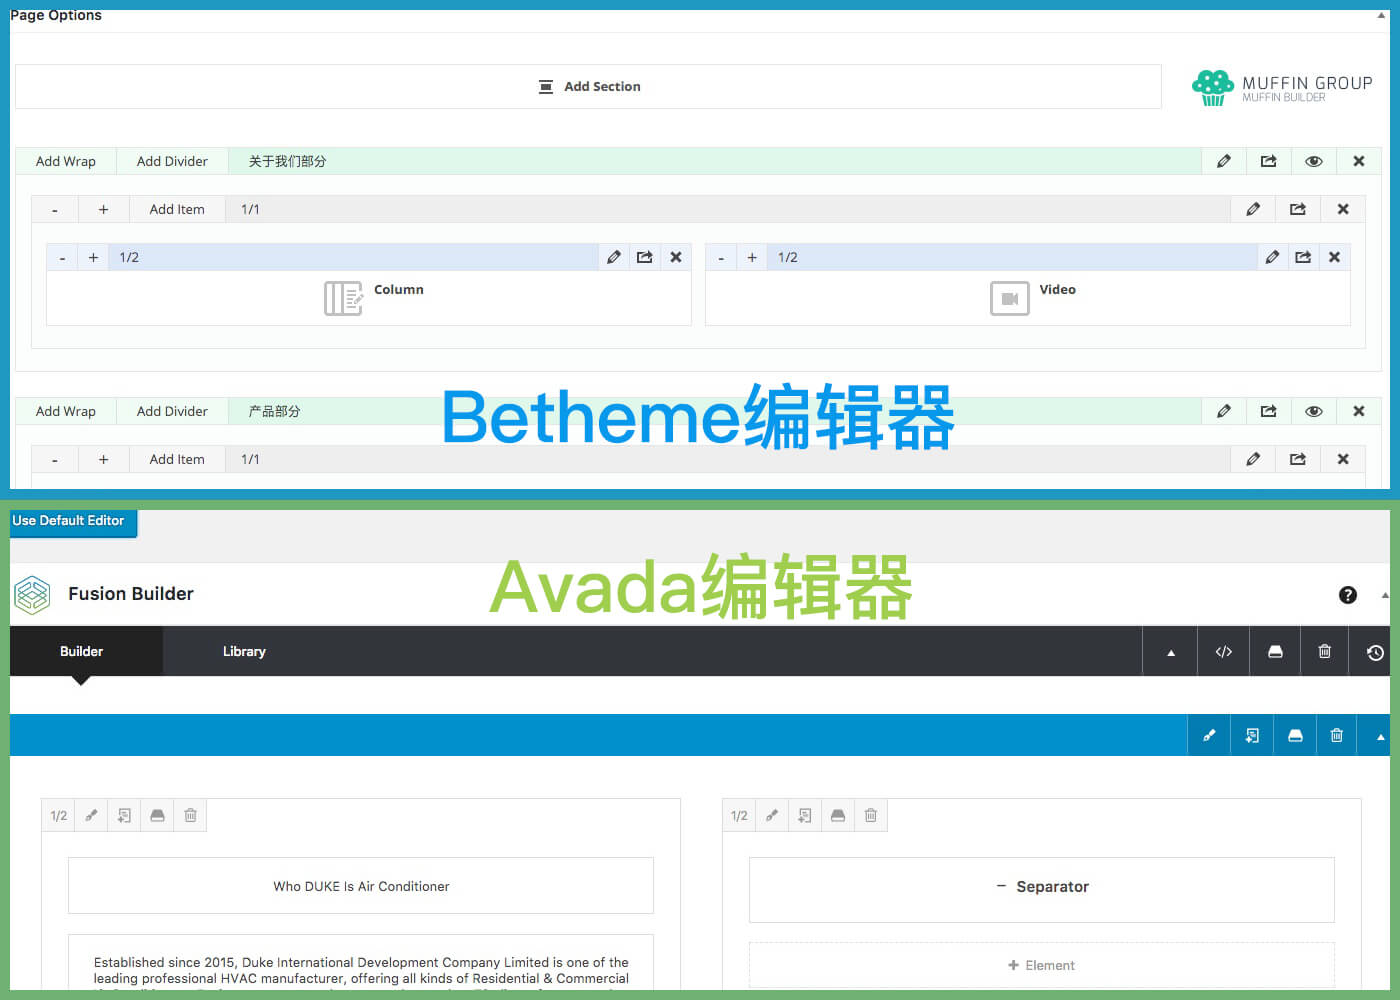
Task: Open code view in Fusion Builder toolbar
Action: pyautogui.click(x=1223, y=652)
